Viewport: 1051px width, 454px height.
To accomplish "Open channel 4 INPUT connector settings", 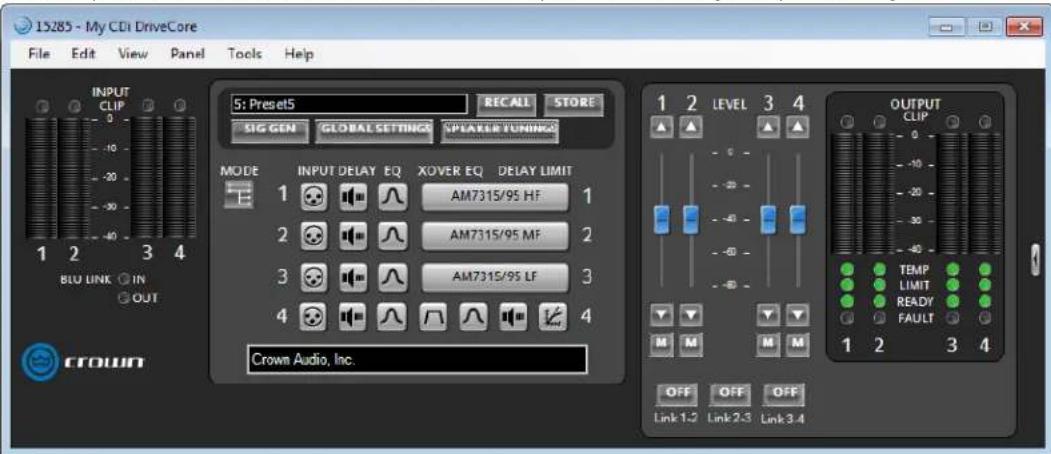I will point(312,316).
